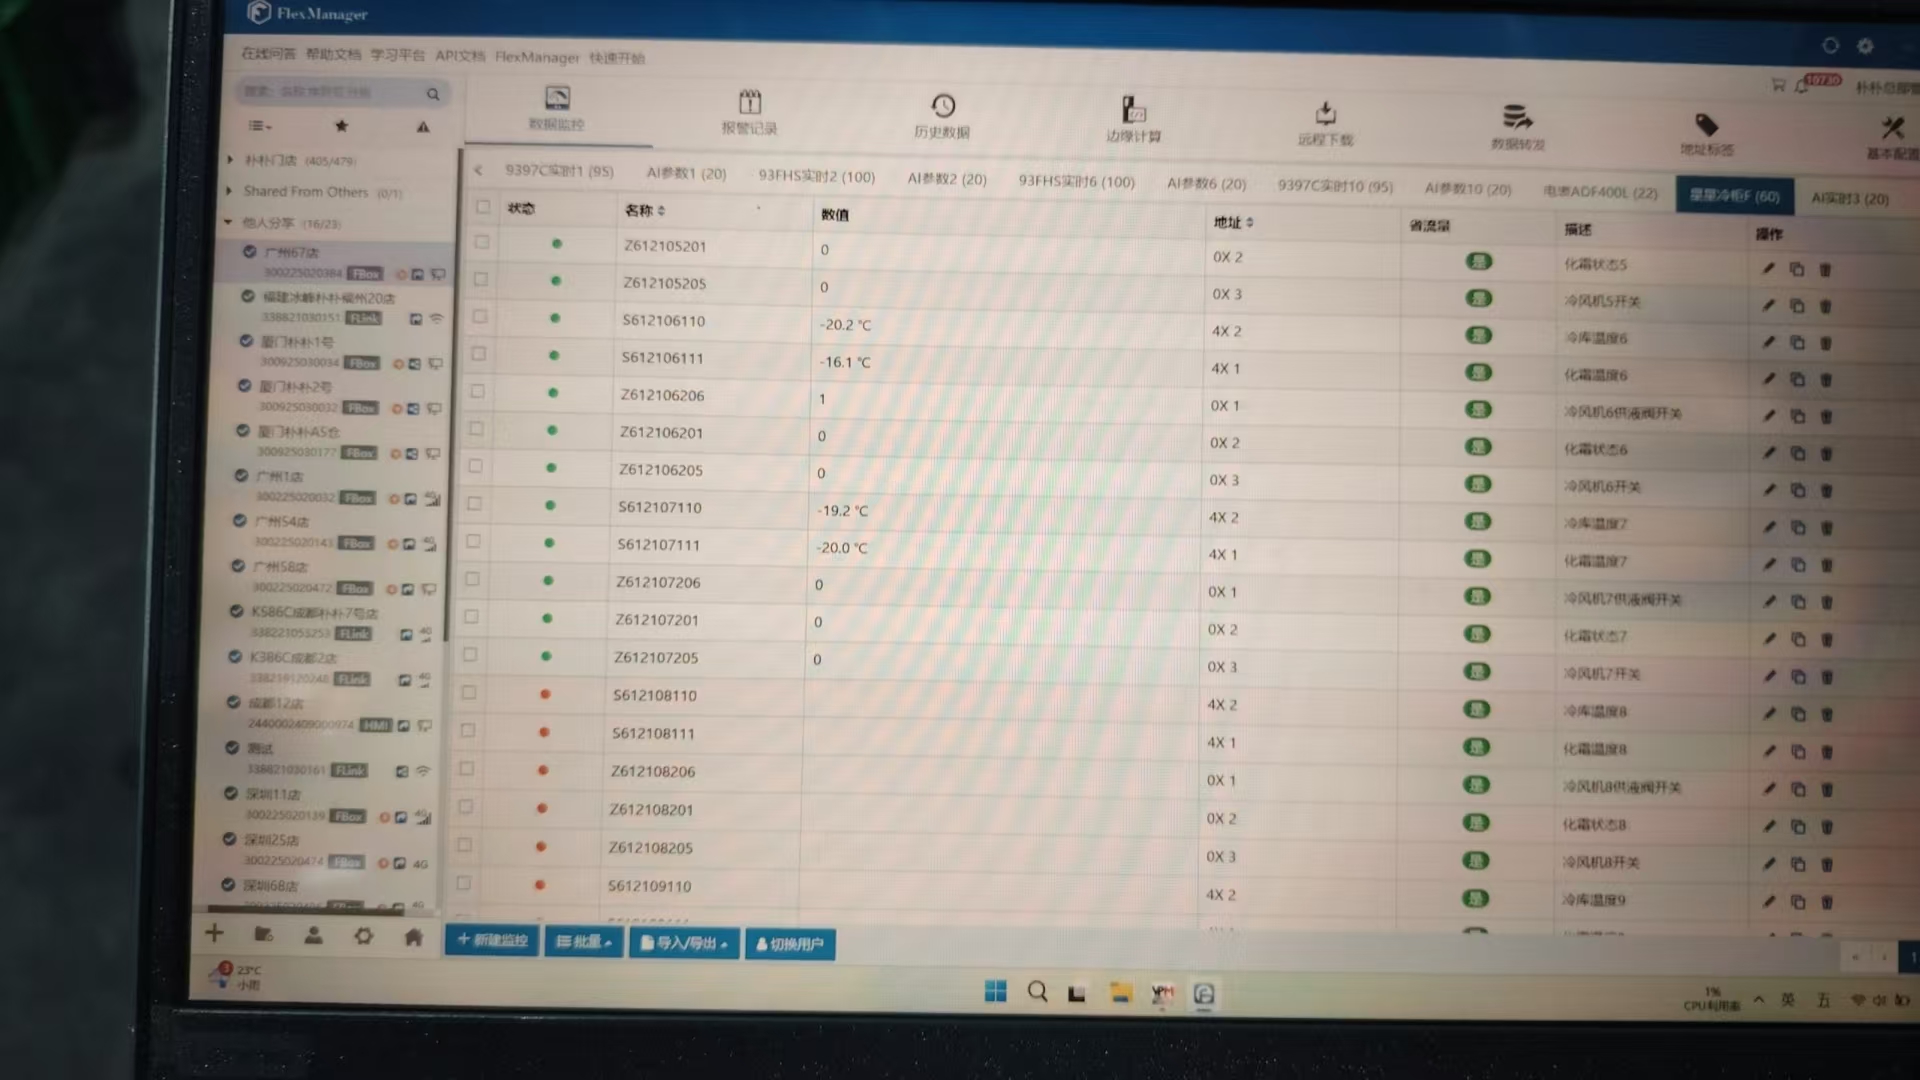Open the 批量 batch dropdown button

[x=584, y=941]
